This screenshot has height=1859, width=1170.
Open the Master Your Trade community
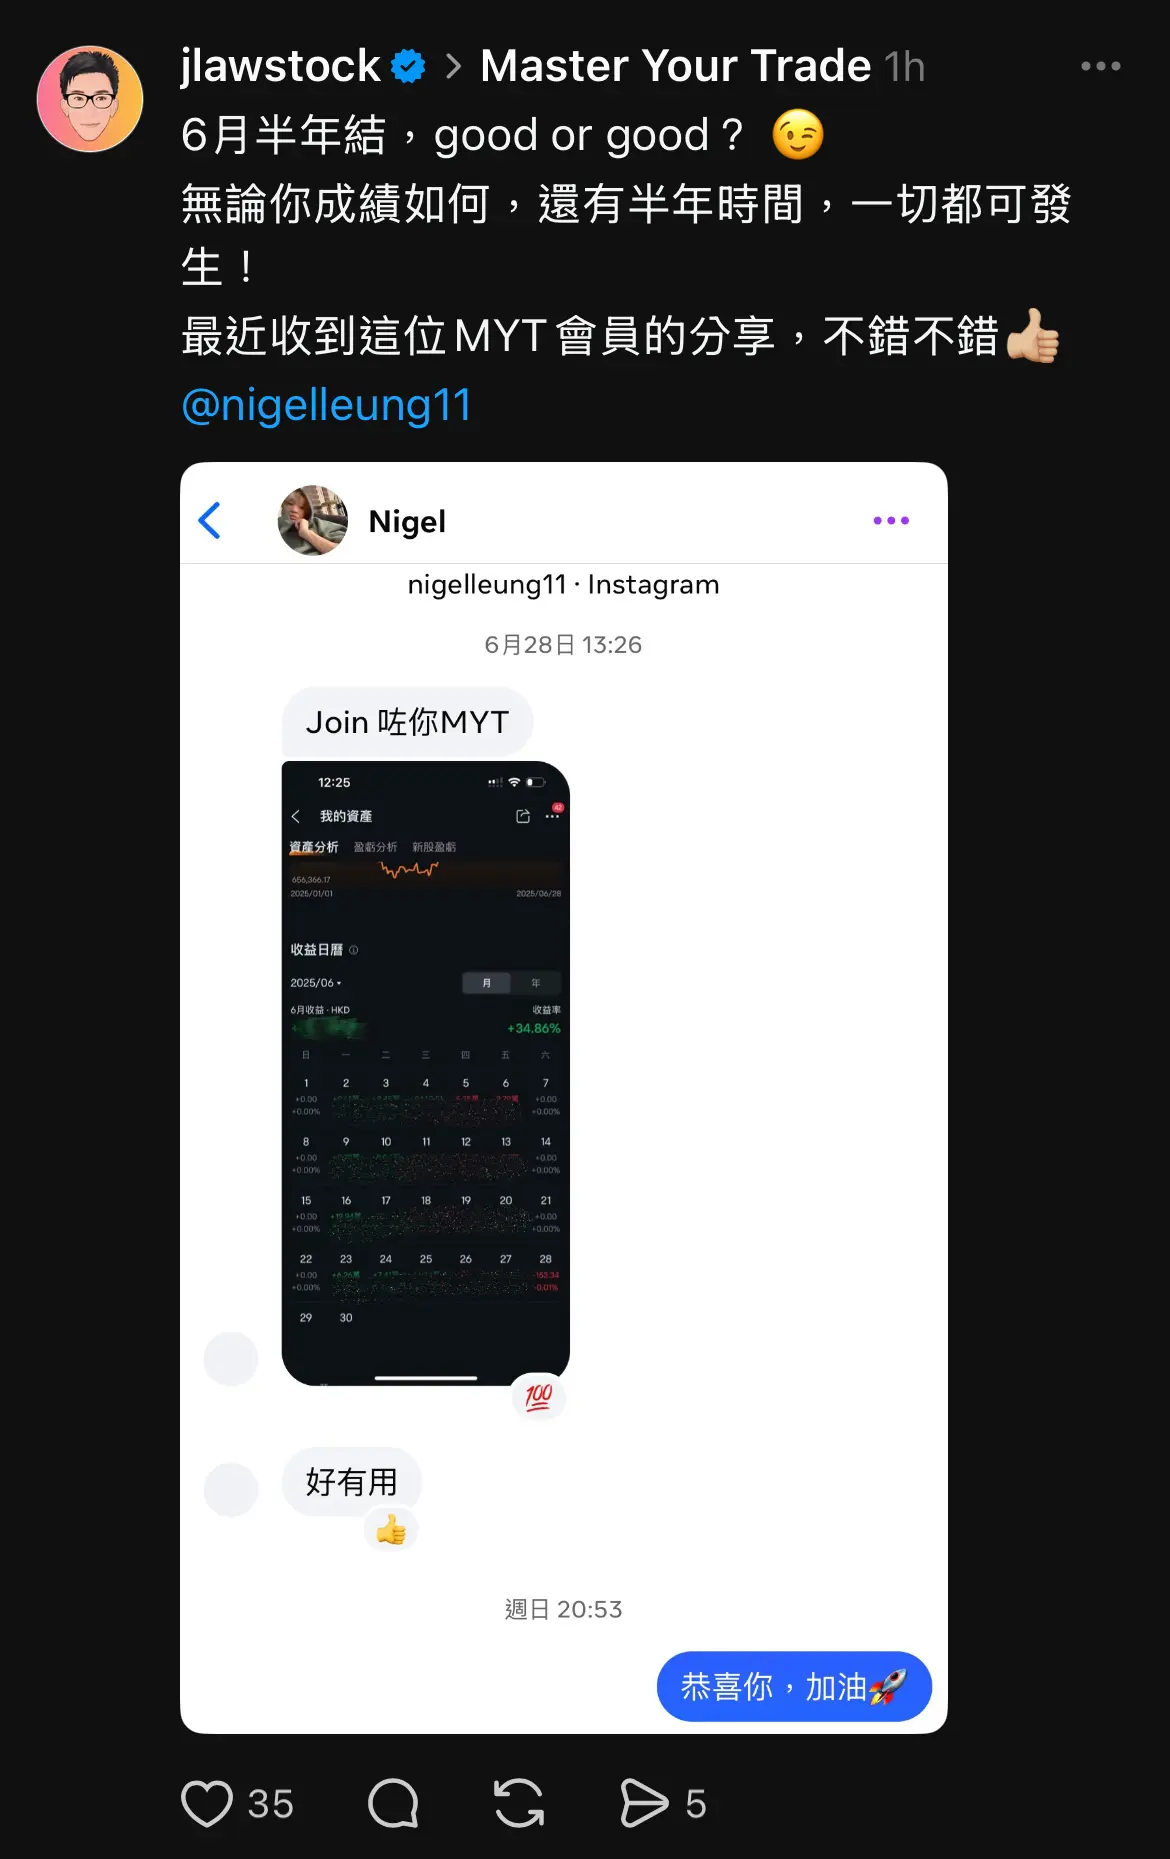point(675,66)
